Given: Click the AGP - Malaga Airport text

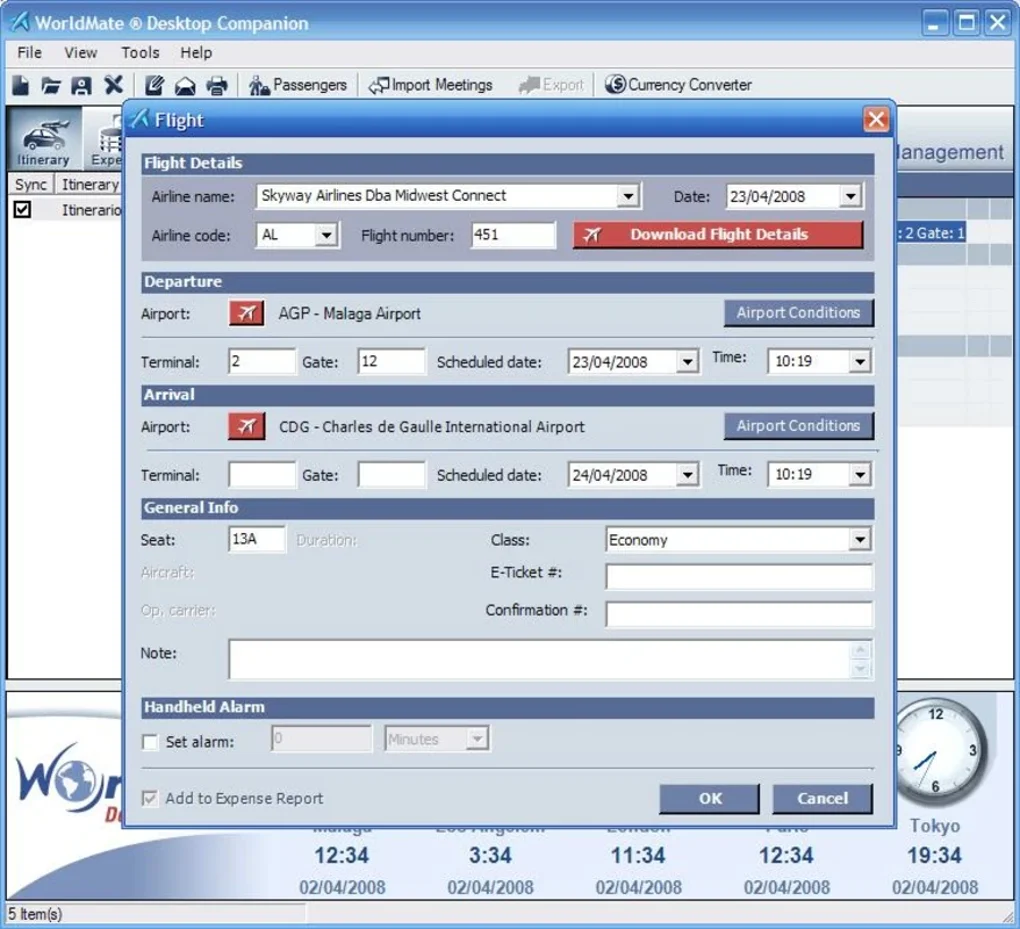Looking at the screenshot, I should (349, 314).
